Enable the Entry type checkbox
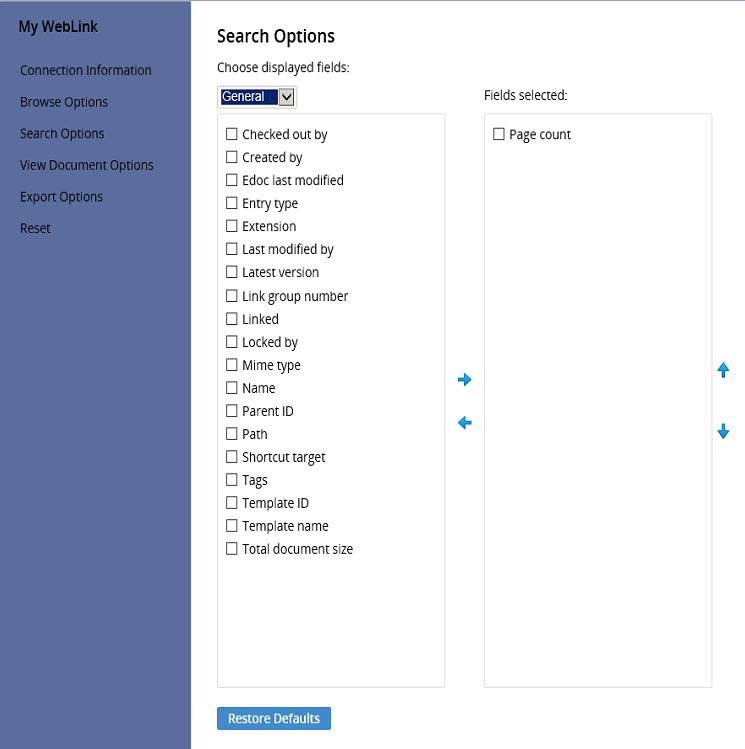The image size is (745, 749). click(232, 203)
